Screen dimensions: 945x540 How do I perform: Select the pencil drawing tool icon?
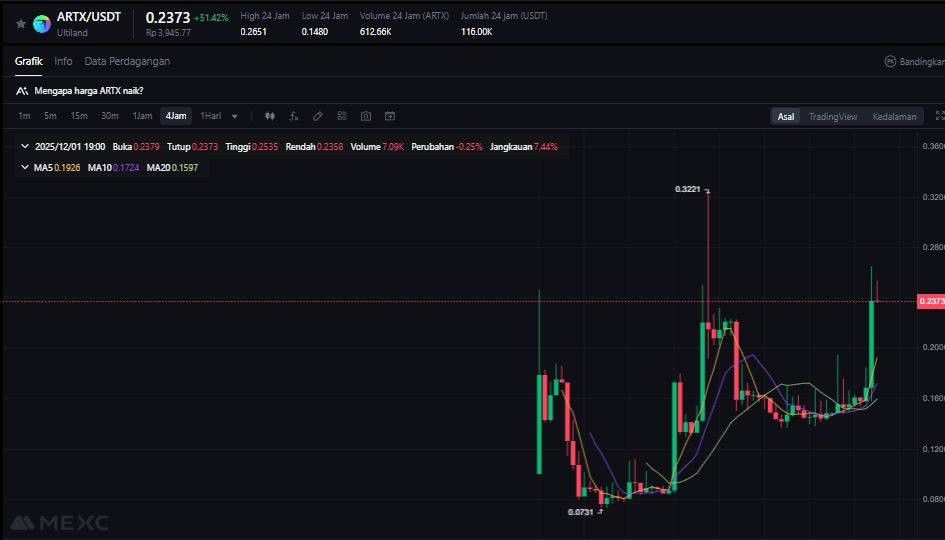(318, 116)
